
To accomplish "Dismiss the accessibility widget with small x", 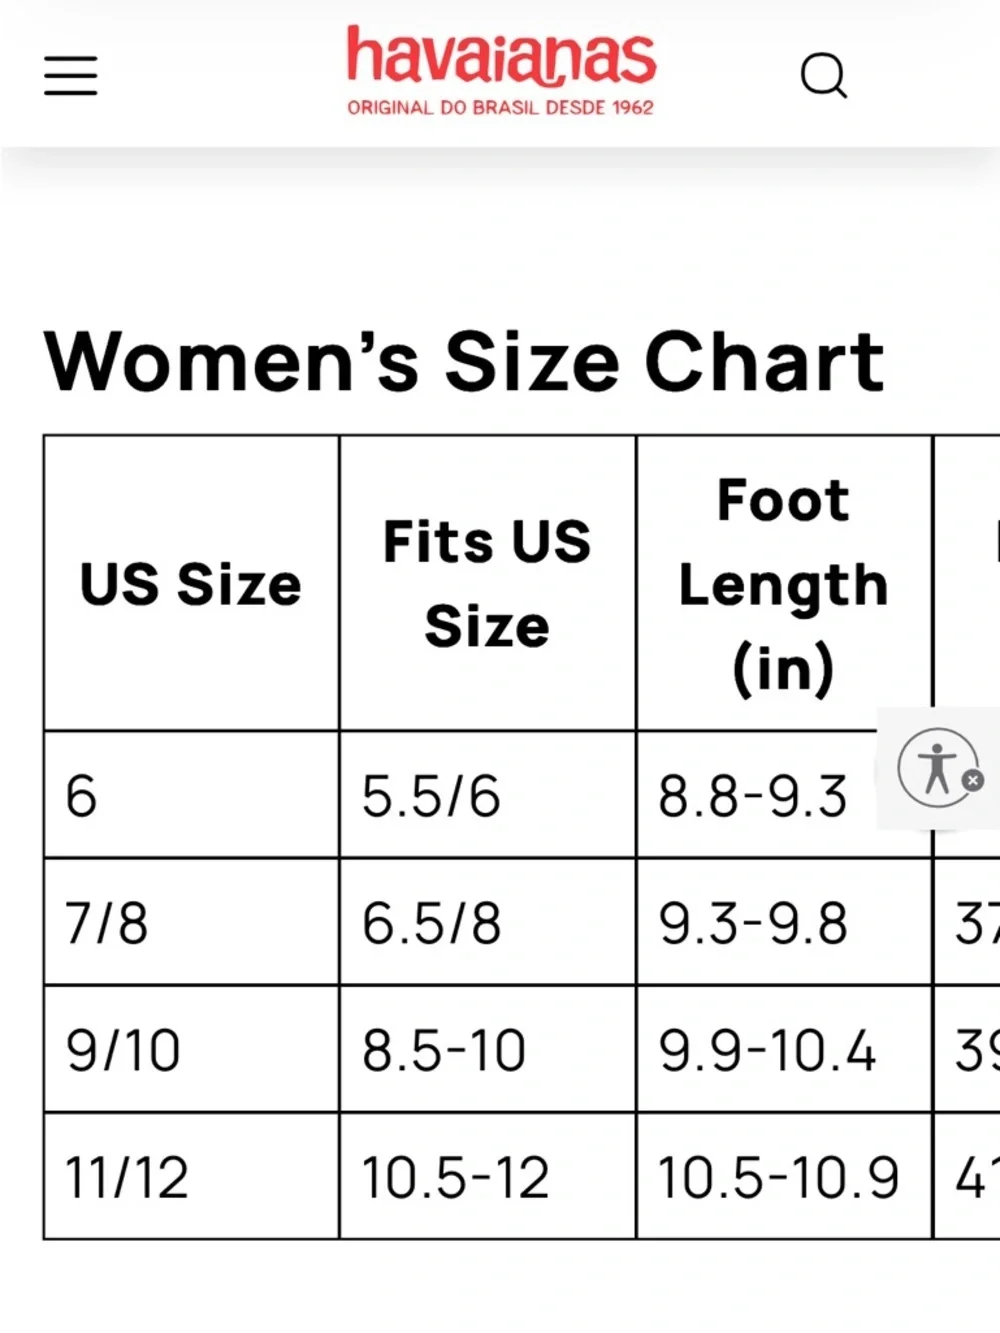I will click(973, 780).
